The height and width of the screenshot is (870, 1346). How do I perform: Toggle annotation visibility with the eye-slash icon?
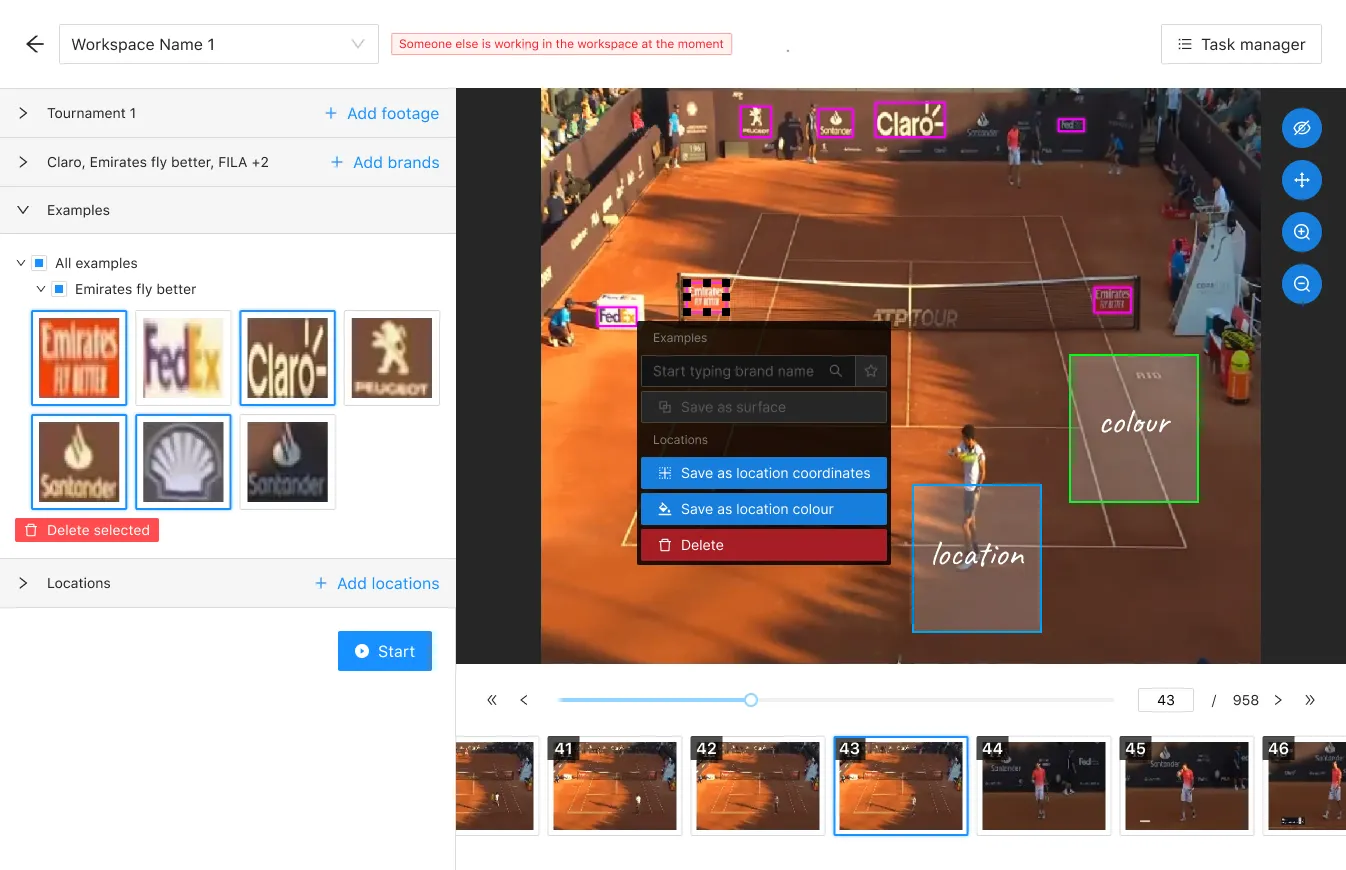1302,128
